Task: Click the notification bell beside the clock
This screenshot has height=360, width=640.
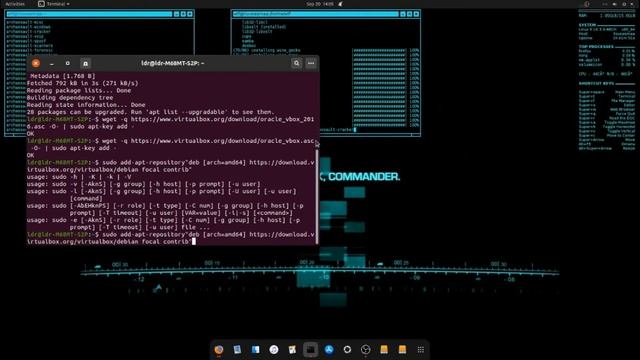Action: [x=340, y=4]
